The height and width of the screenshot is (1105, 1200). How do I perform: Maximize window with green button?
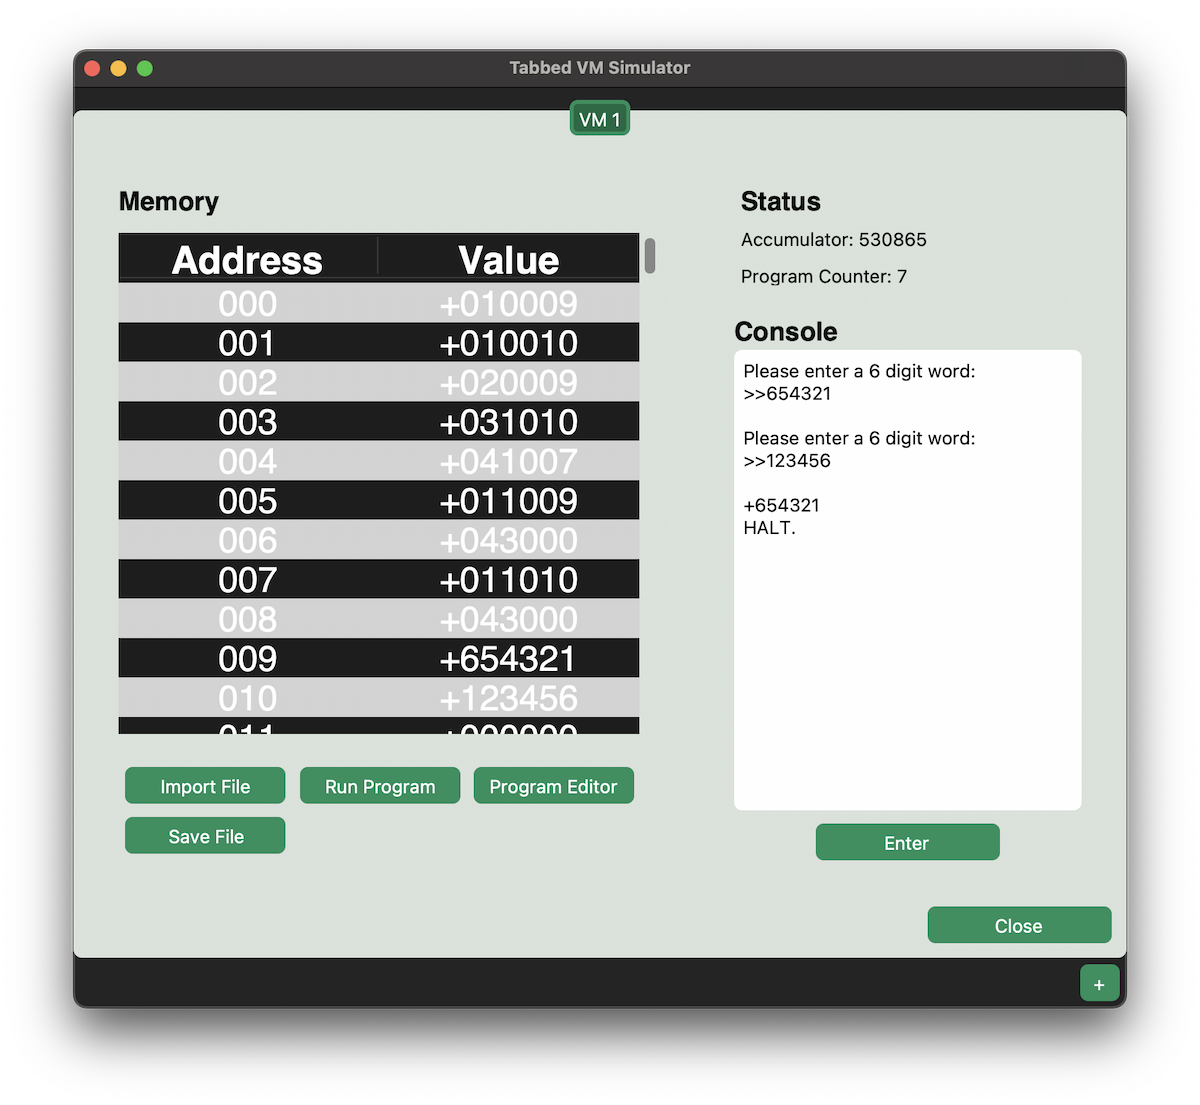tap(144, 68)
